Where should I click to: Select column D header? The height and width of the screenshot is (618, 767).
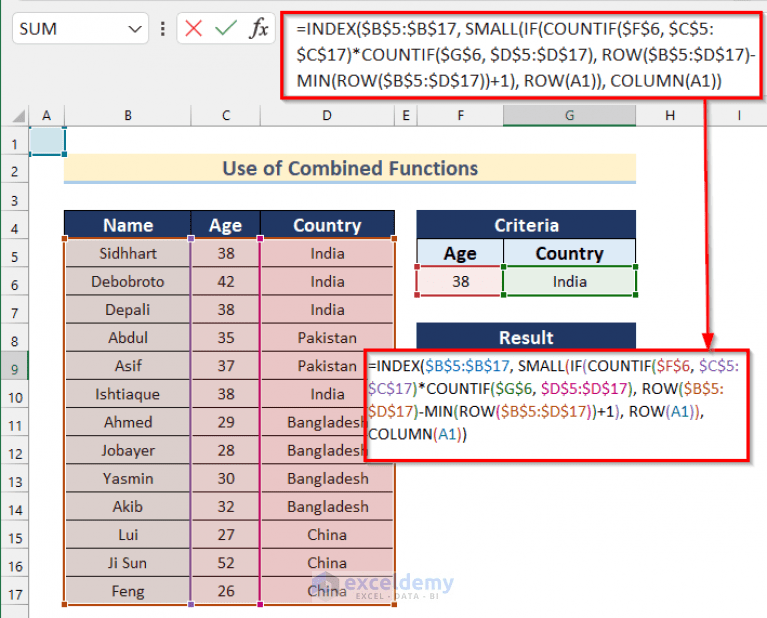tap(327, 115)
